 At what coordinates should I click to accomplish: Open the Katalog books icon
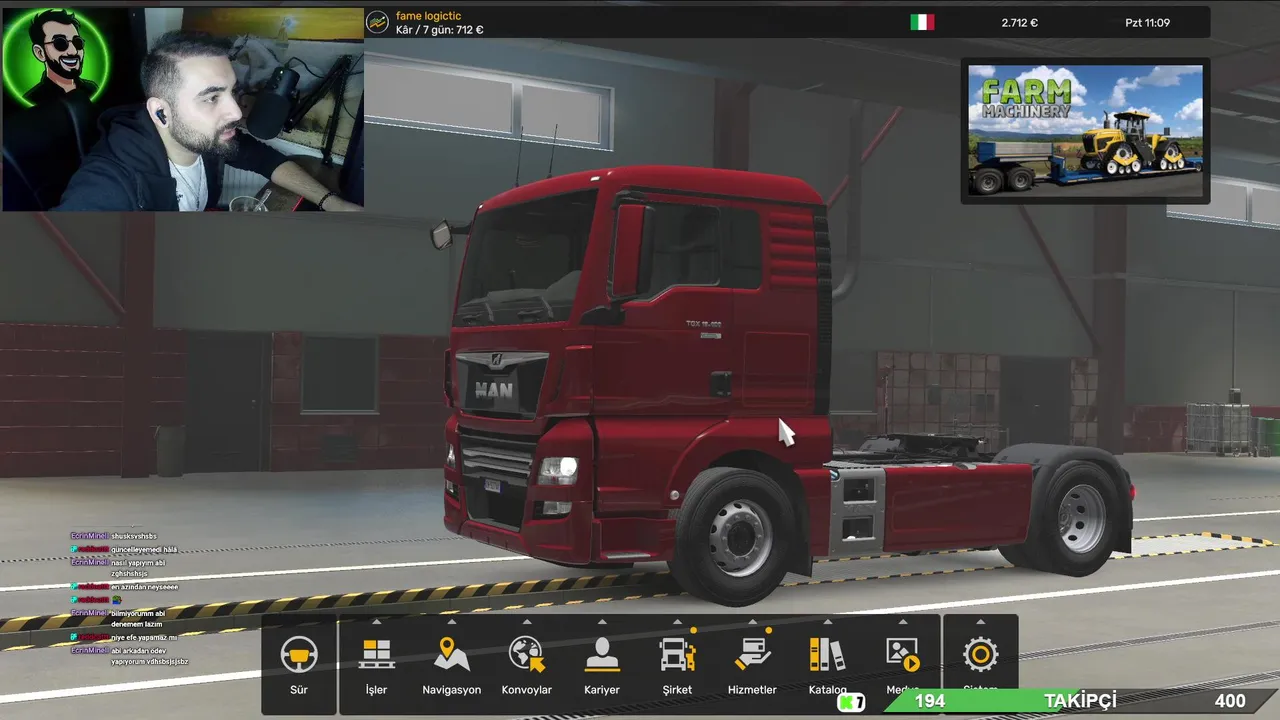pos(827,655)
